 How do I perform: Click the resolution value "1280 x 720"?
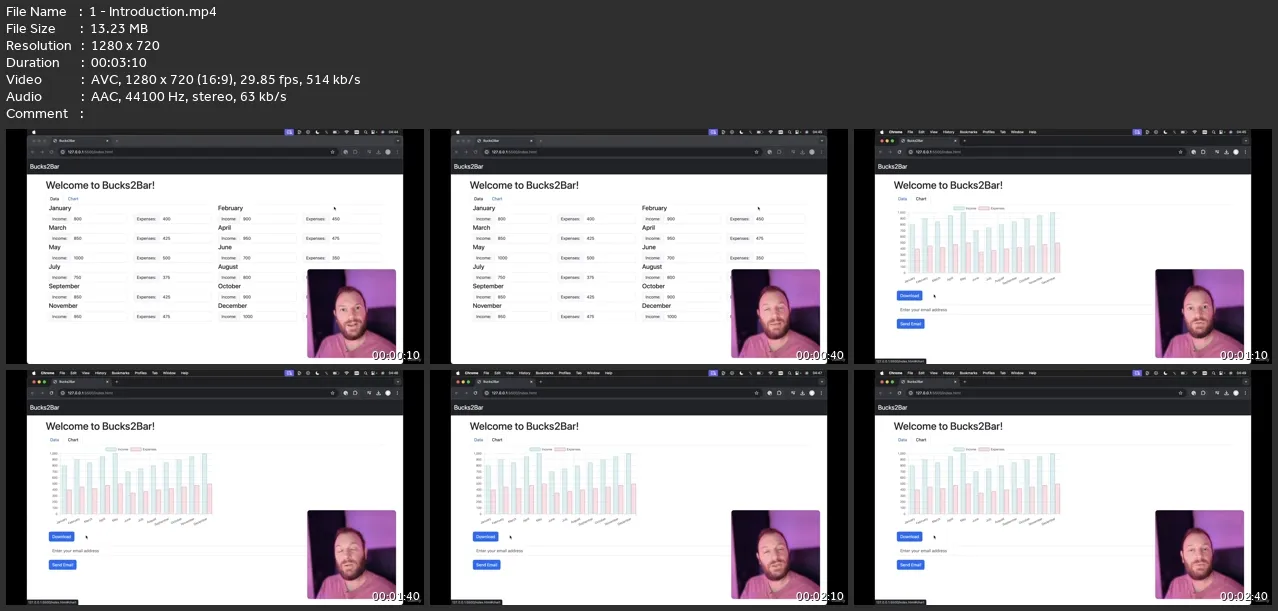(125, 45)
